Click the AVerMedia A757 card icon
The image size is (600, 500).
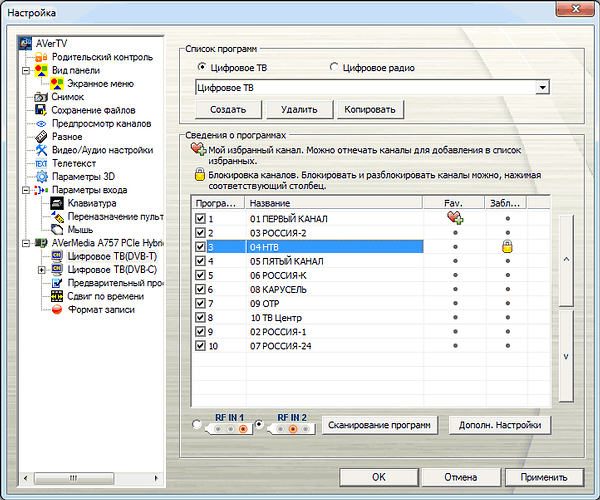(41, 243)
